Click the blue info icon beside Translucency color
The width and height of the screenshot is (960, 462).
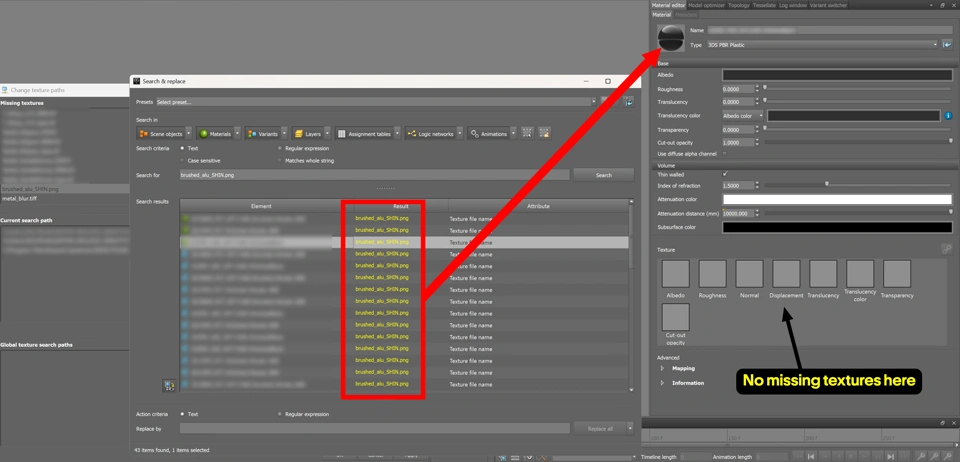pos(948,116)
